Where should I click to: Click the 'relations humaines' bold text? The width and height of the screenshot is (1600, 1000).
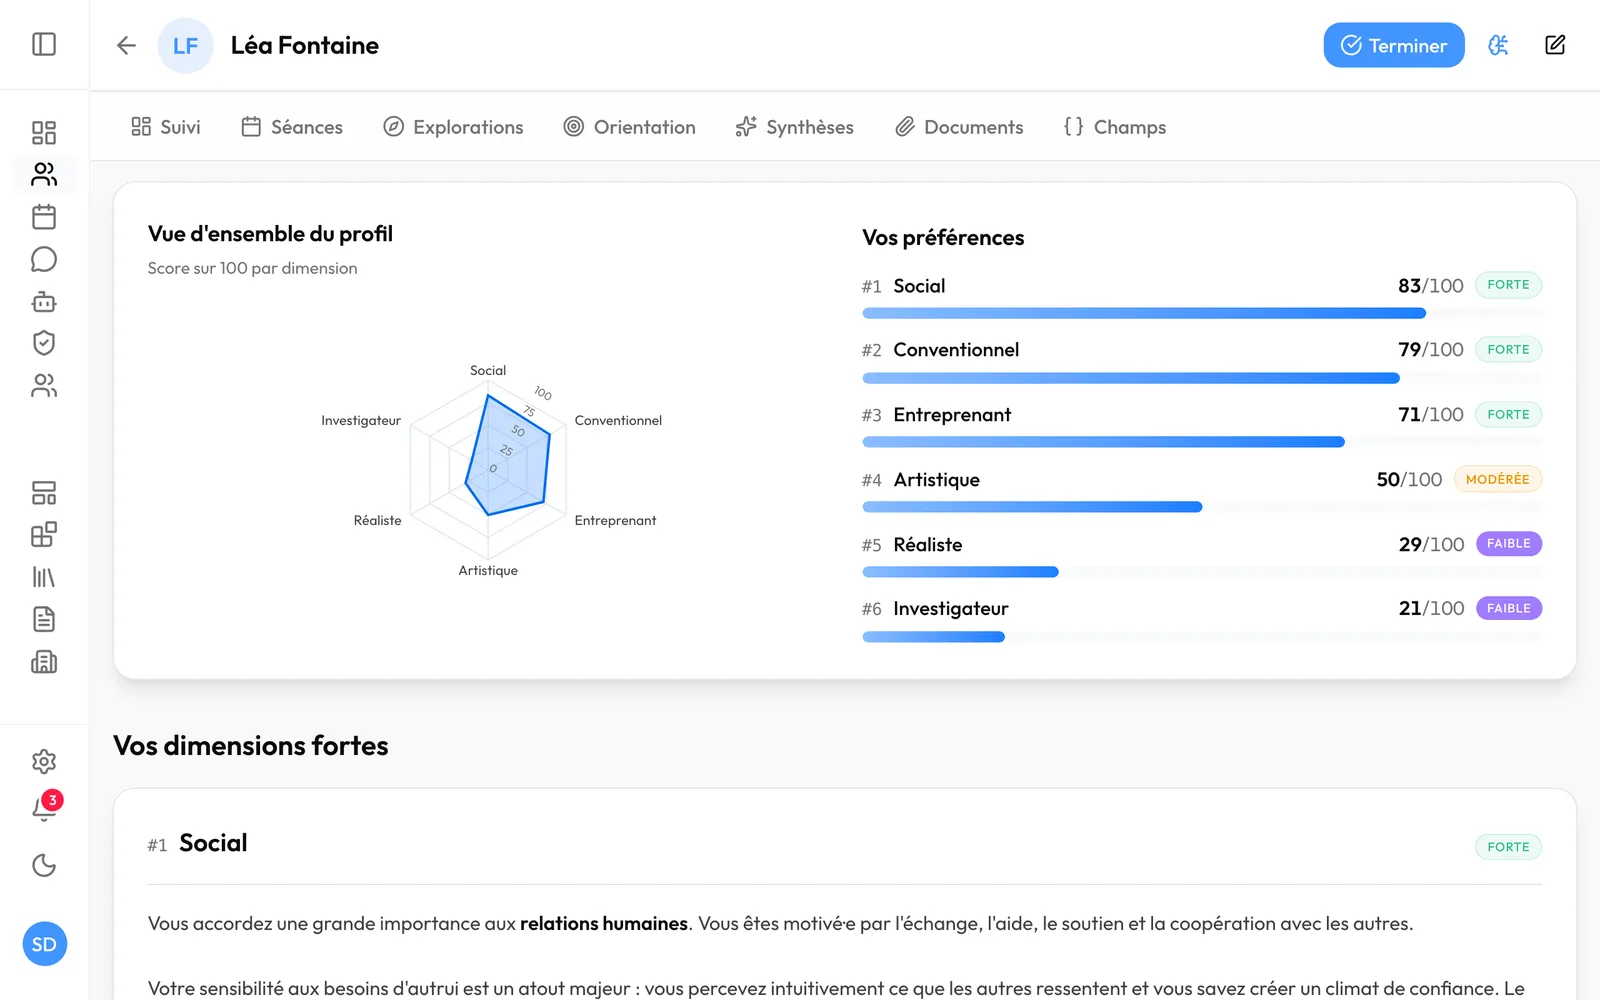pyautogui.click(x=604, y=923)
